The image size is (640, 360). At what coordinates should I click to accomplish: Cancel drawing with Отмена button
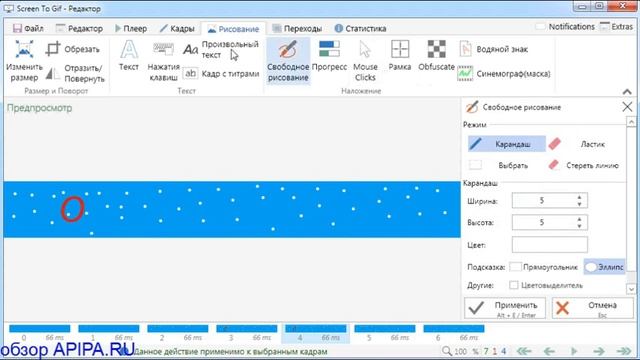point(593,308)
